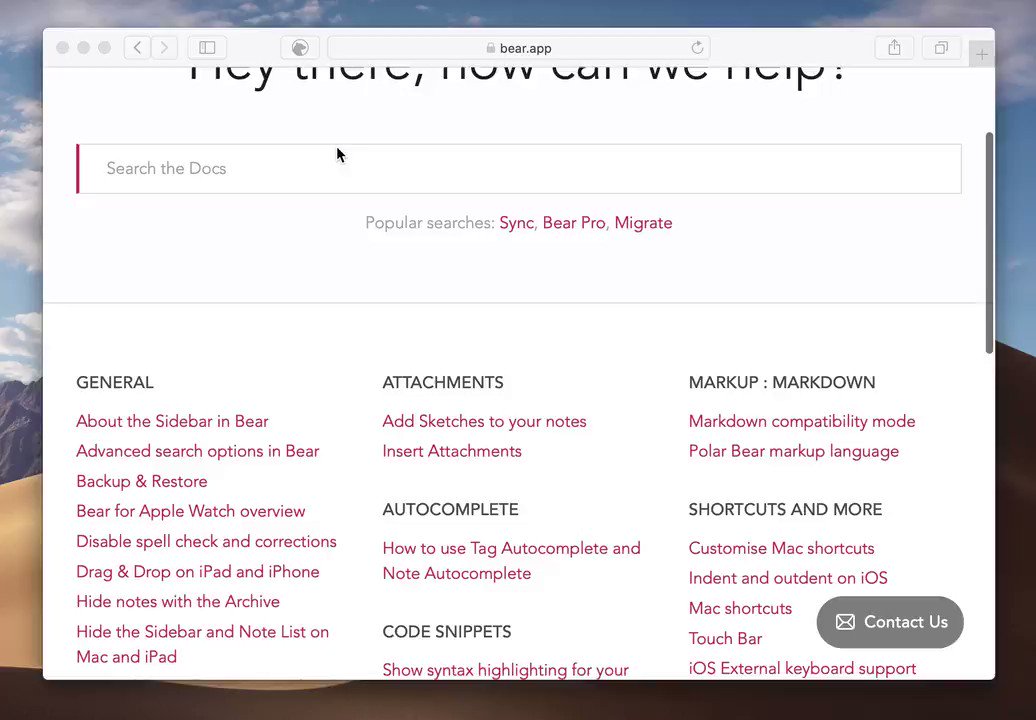
Task: Click the bear.app address bar
Action: (x=519, y=48)
